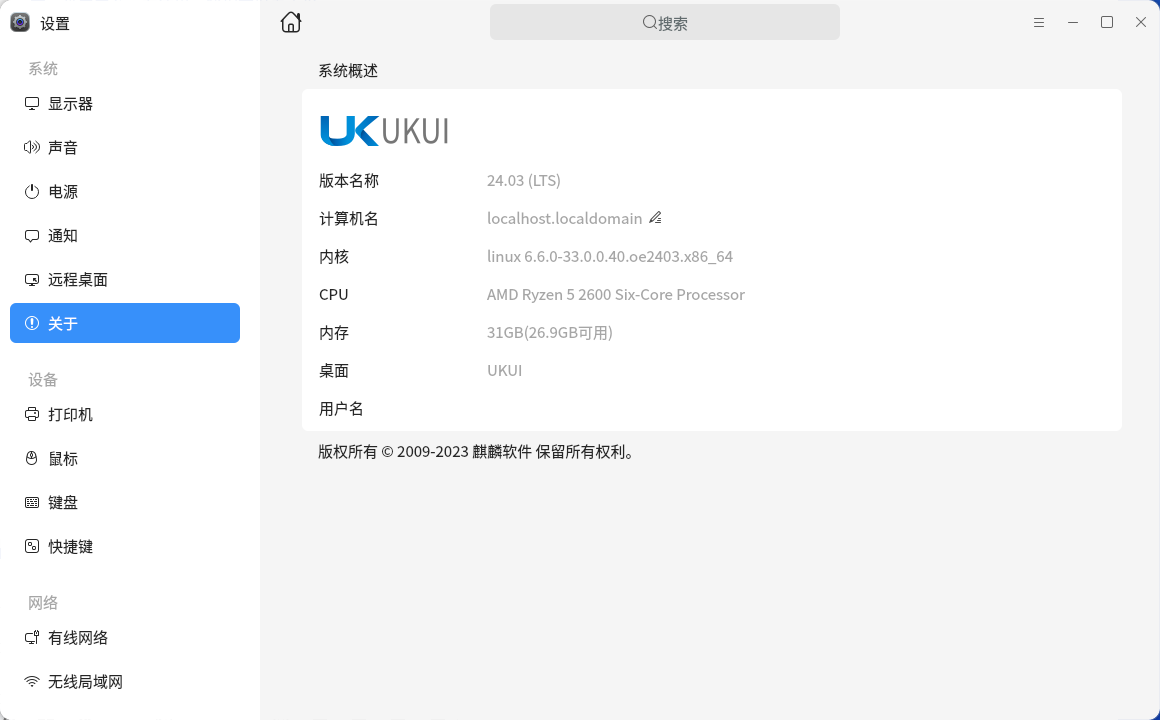Click the UKUI logo in system overview

[384, 131]
